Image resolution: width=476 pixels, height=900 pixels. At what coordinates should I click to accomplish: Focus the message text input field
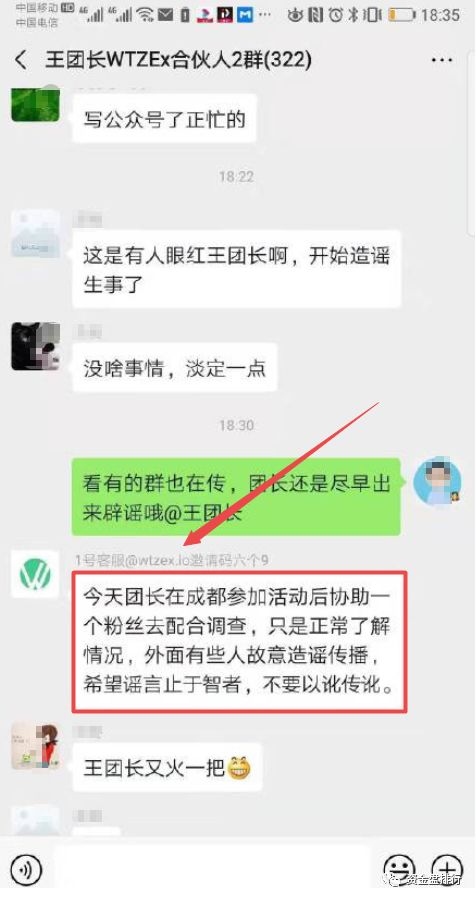(211, 868)
